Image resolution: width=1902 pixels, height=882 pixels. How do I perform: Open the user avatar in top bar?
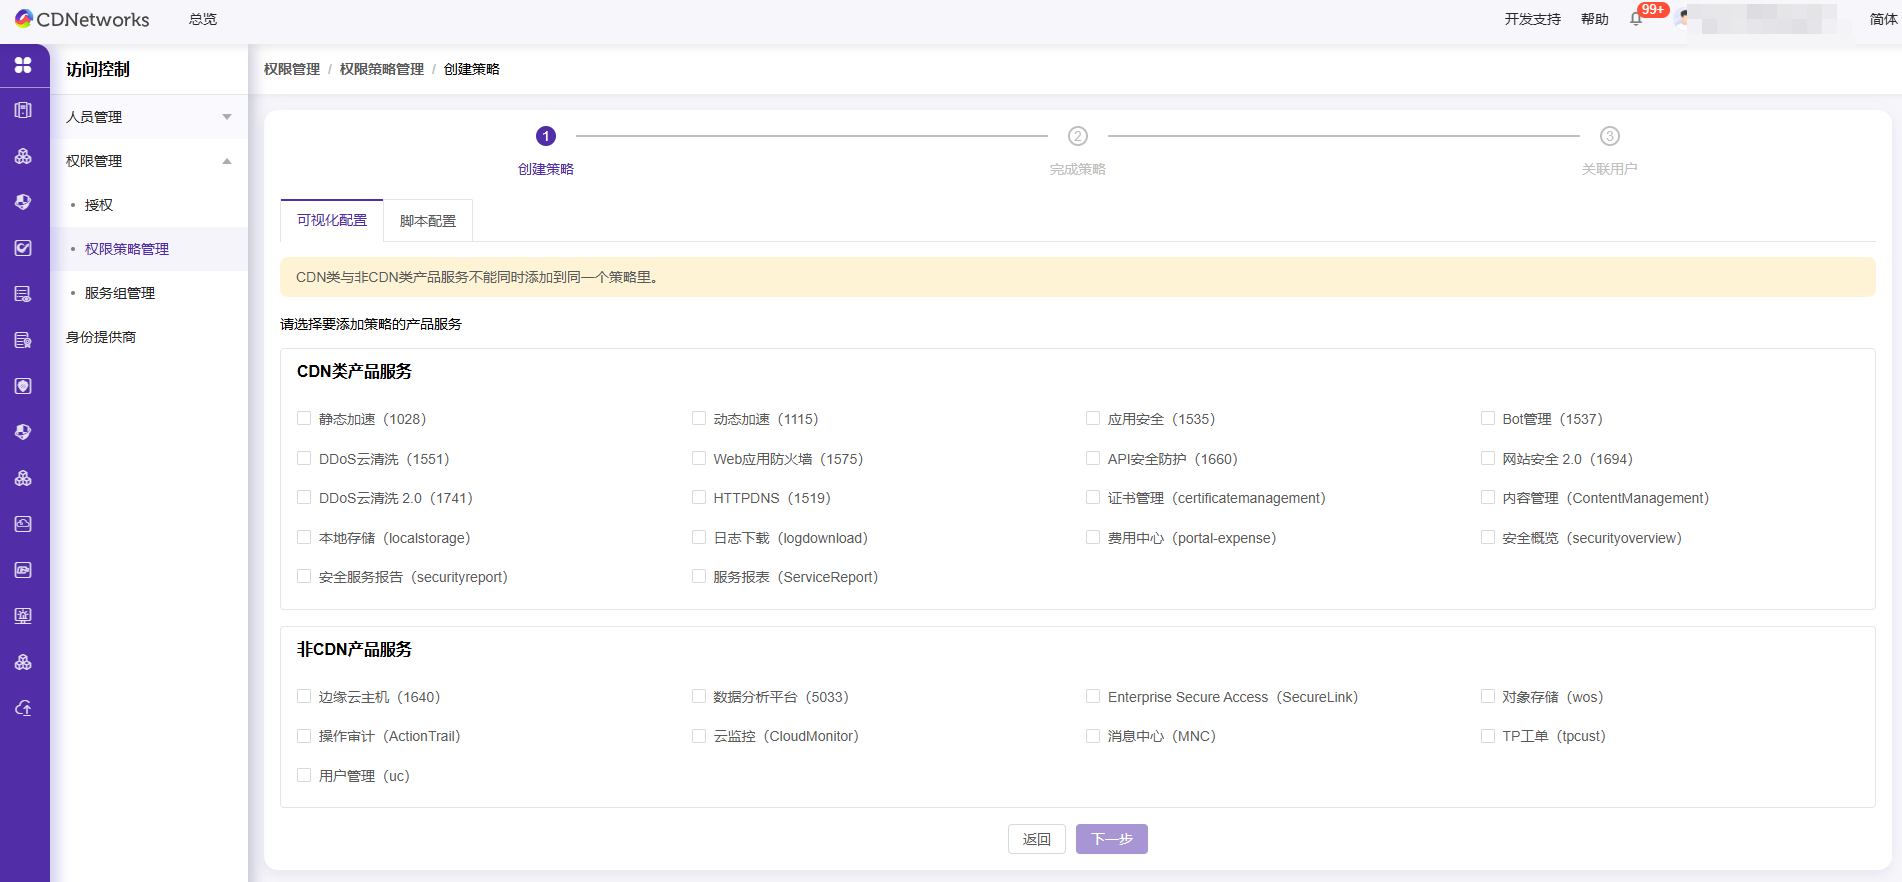pyautogui.click(x=1685, y=18)
